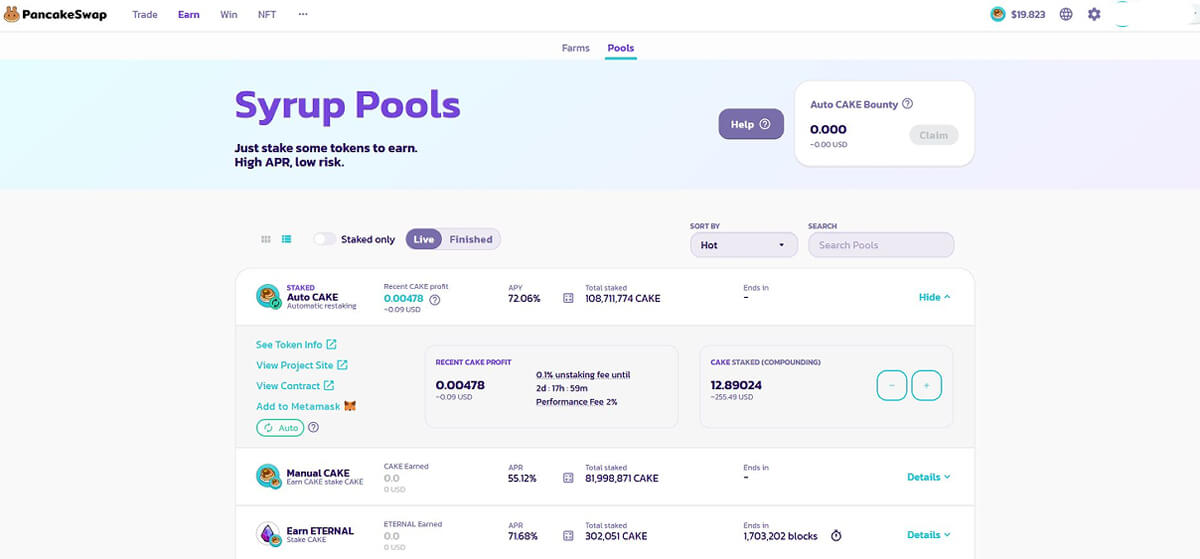Click the timer icon beside 1,703,202 blocks
This screenshot has width=1200, height=559.
836,536
